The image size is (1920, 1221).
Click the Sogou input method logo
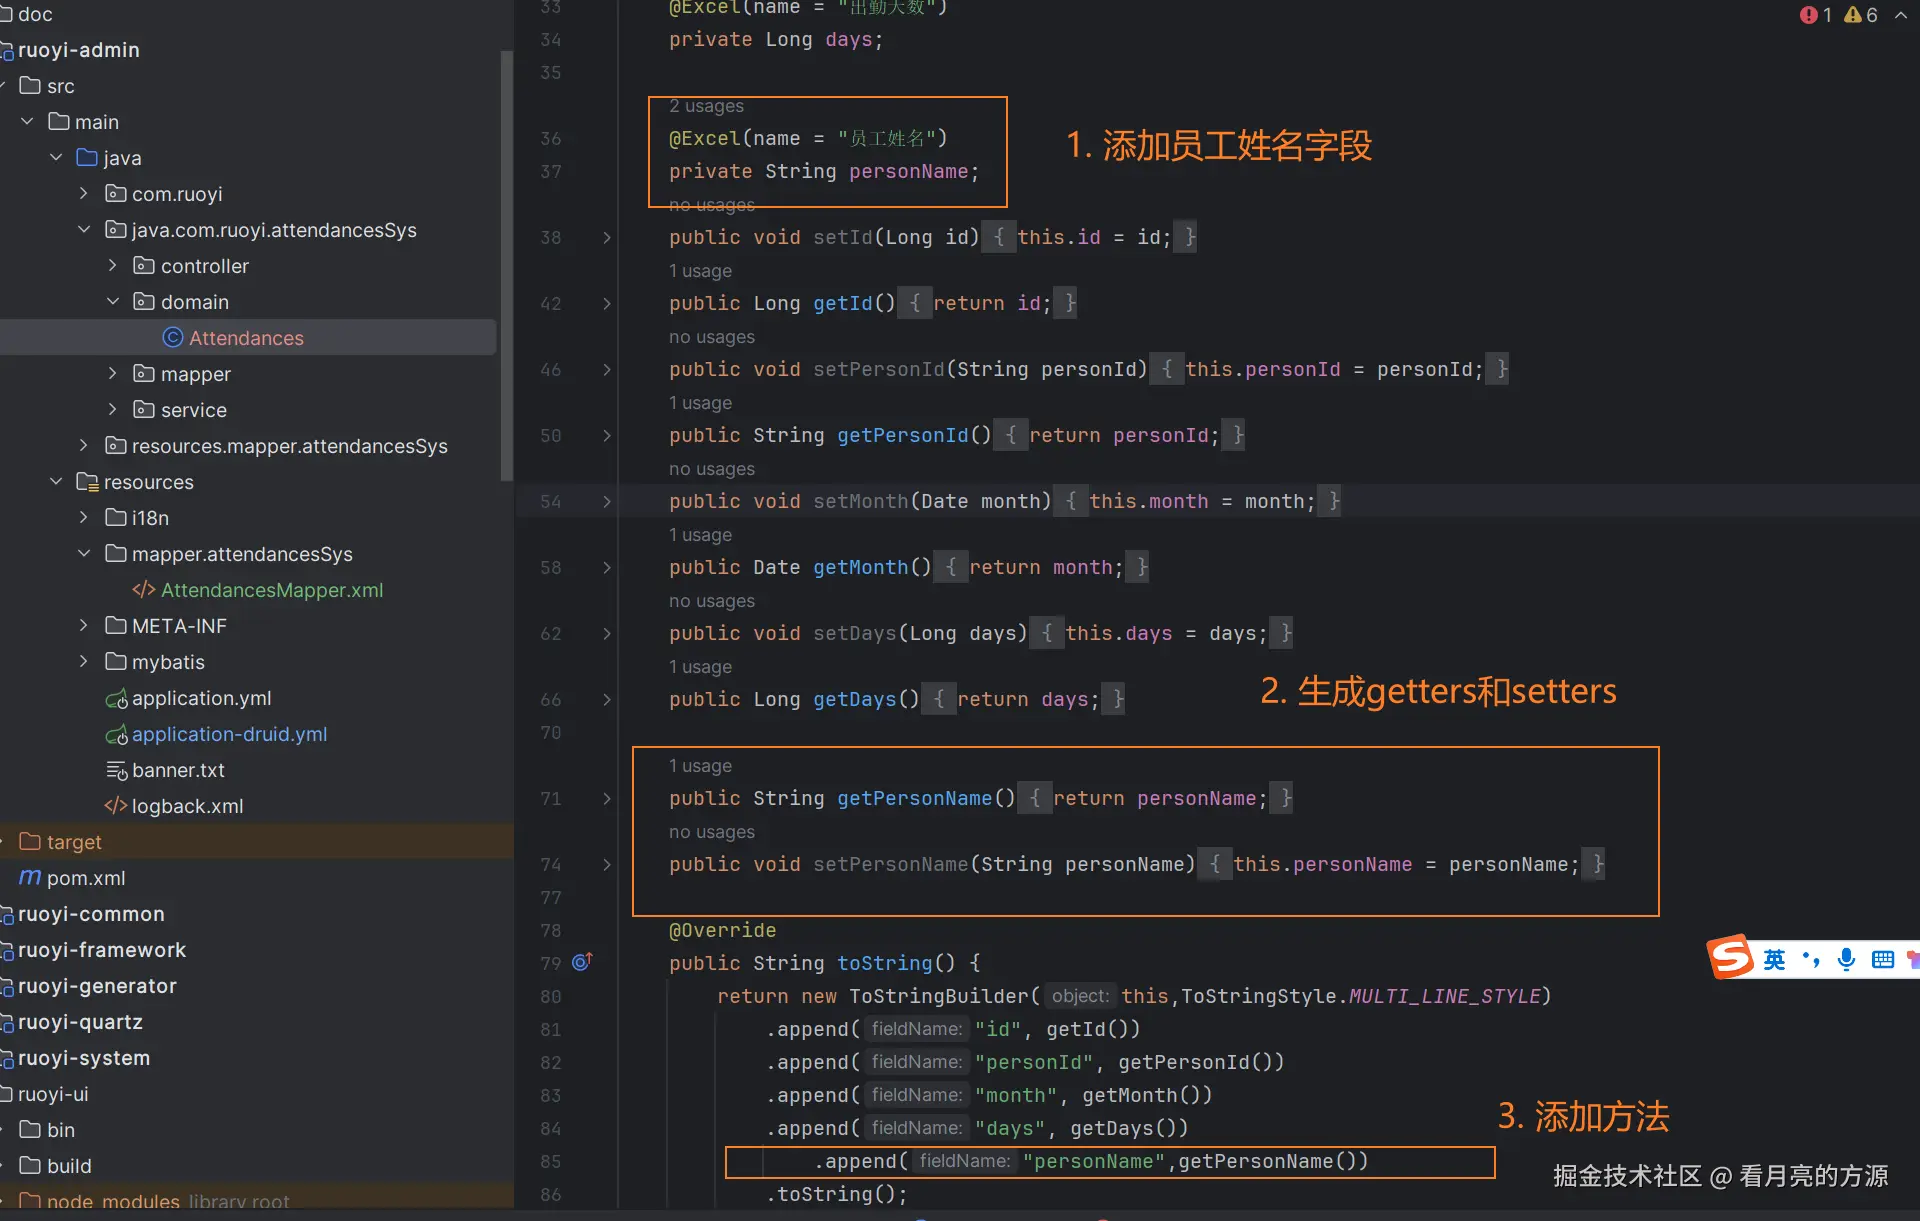click(x=1731, y=958)
